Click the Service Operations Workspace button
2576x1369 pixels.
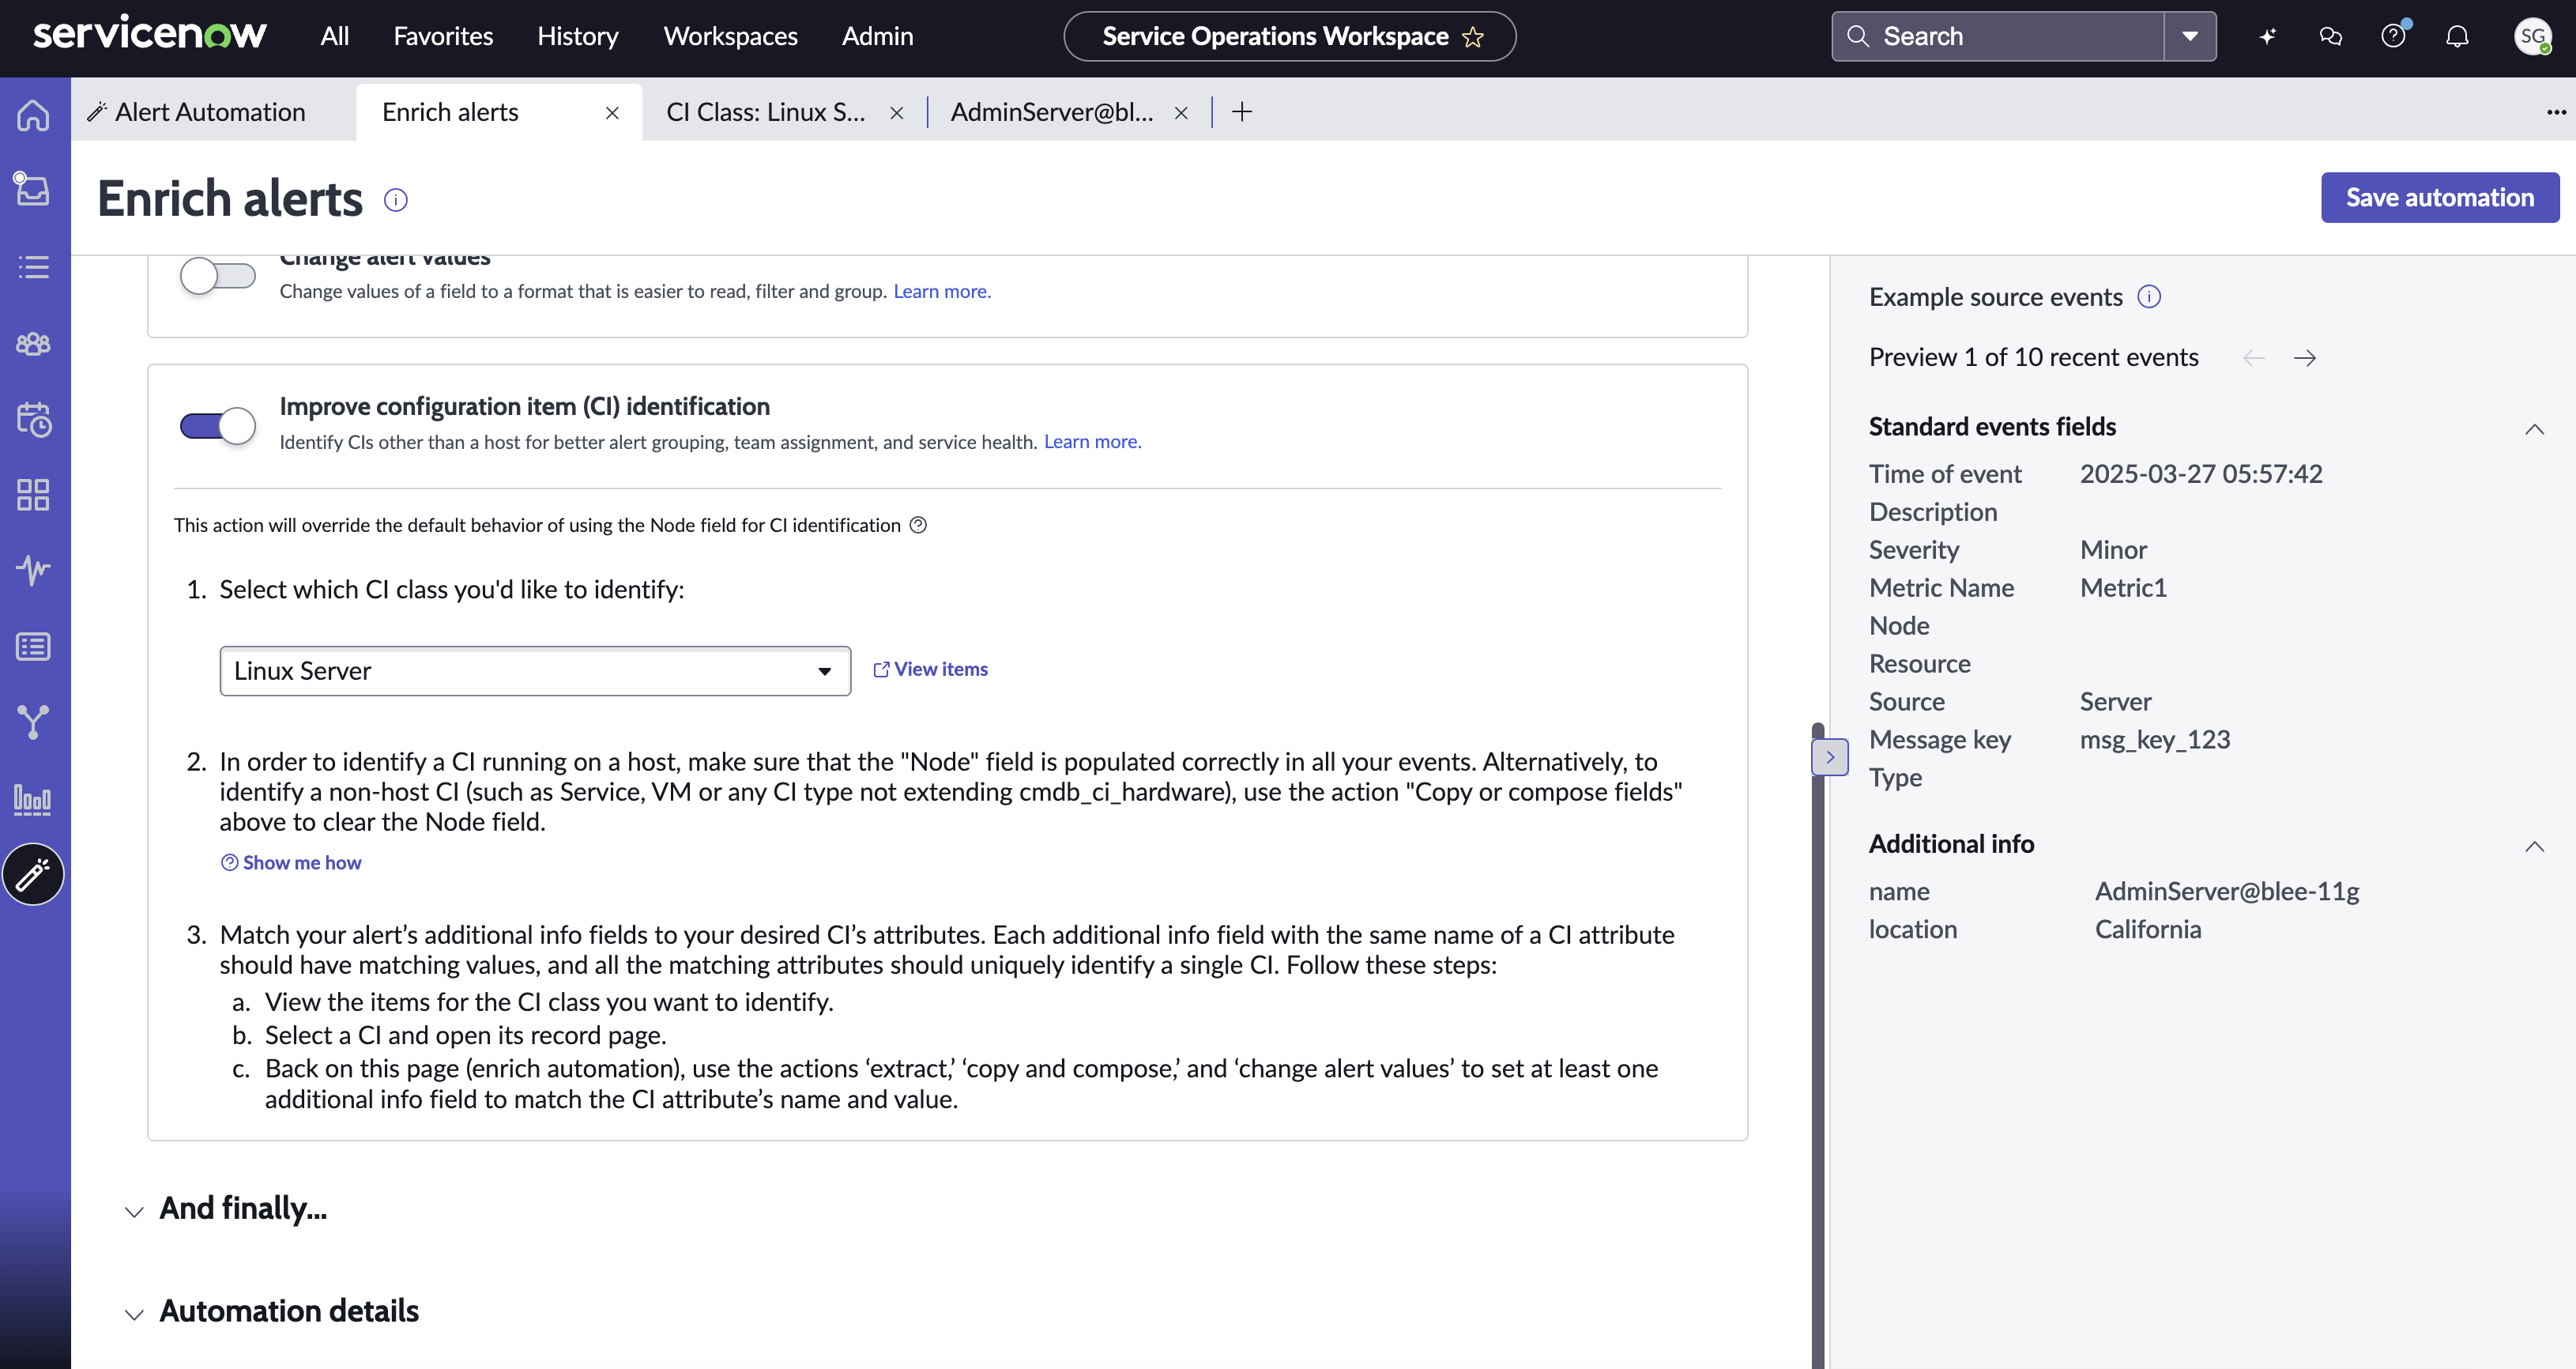(1290, 37)
